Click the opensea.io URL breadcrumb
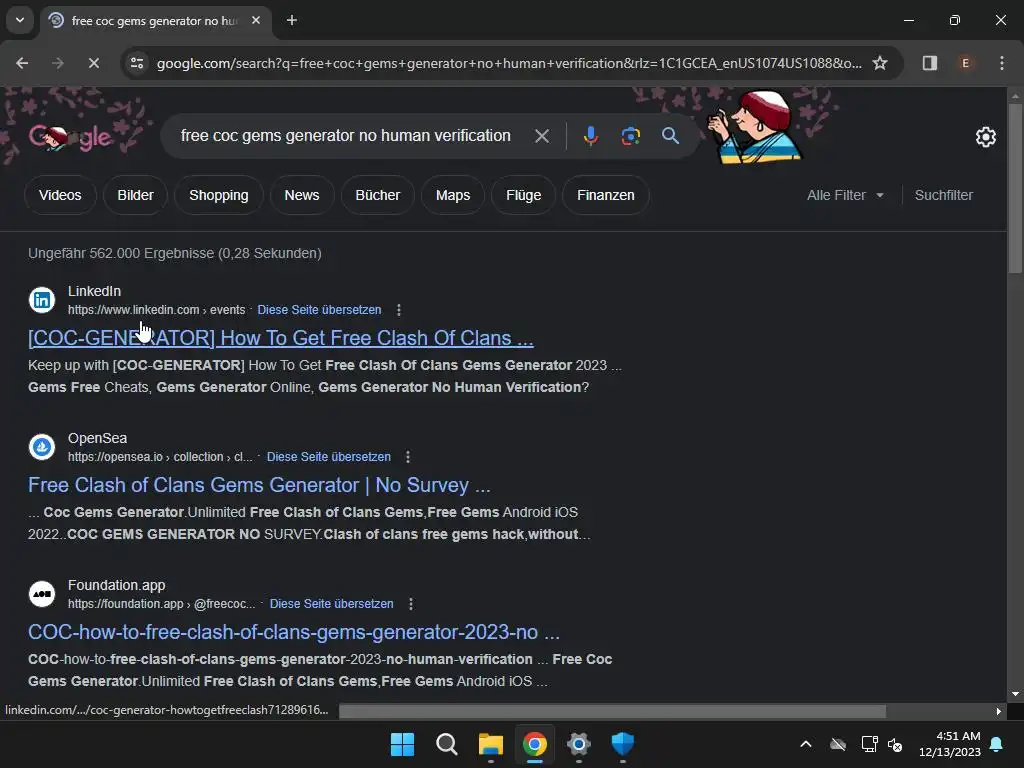Screen dimensions: 1024x768 [160, 456]
